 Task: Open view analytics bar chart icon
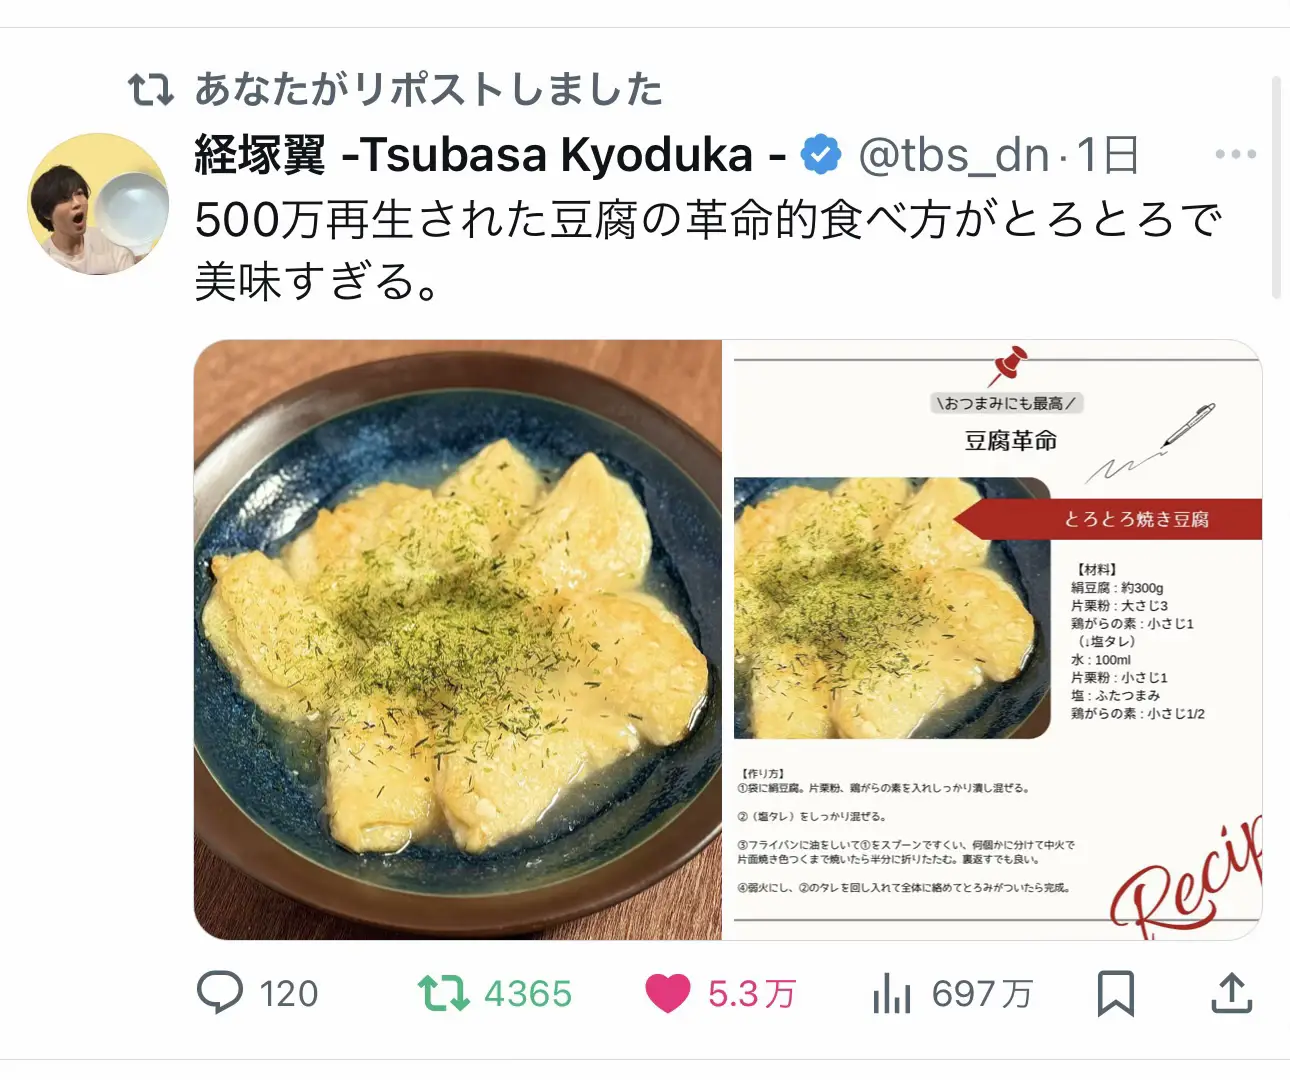[891, 993]
